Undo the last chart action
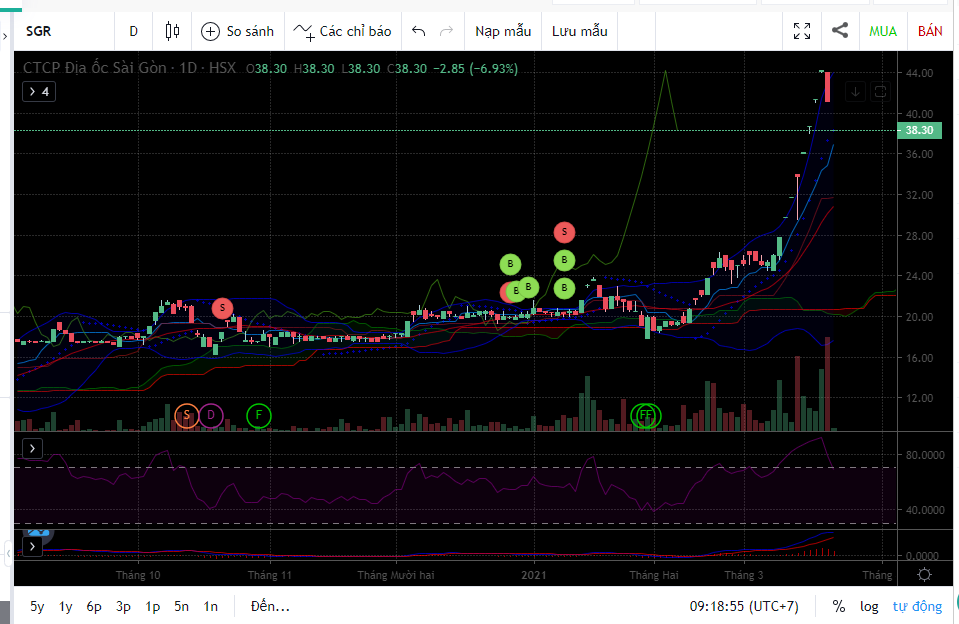 click(x=419, y=31)
